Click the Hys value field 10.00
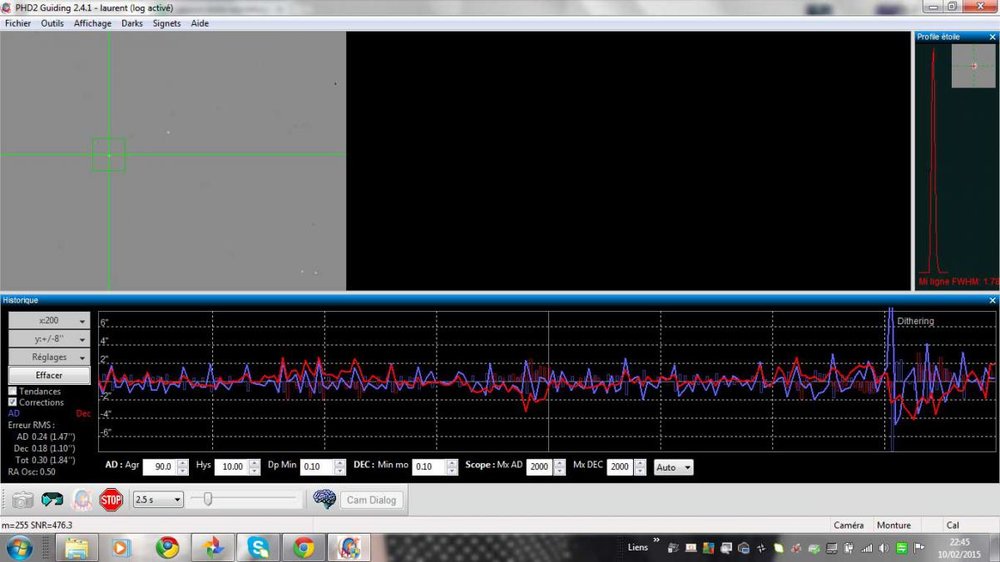 232,467
